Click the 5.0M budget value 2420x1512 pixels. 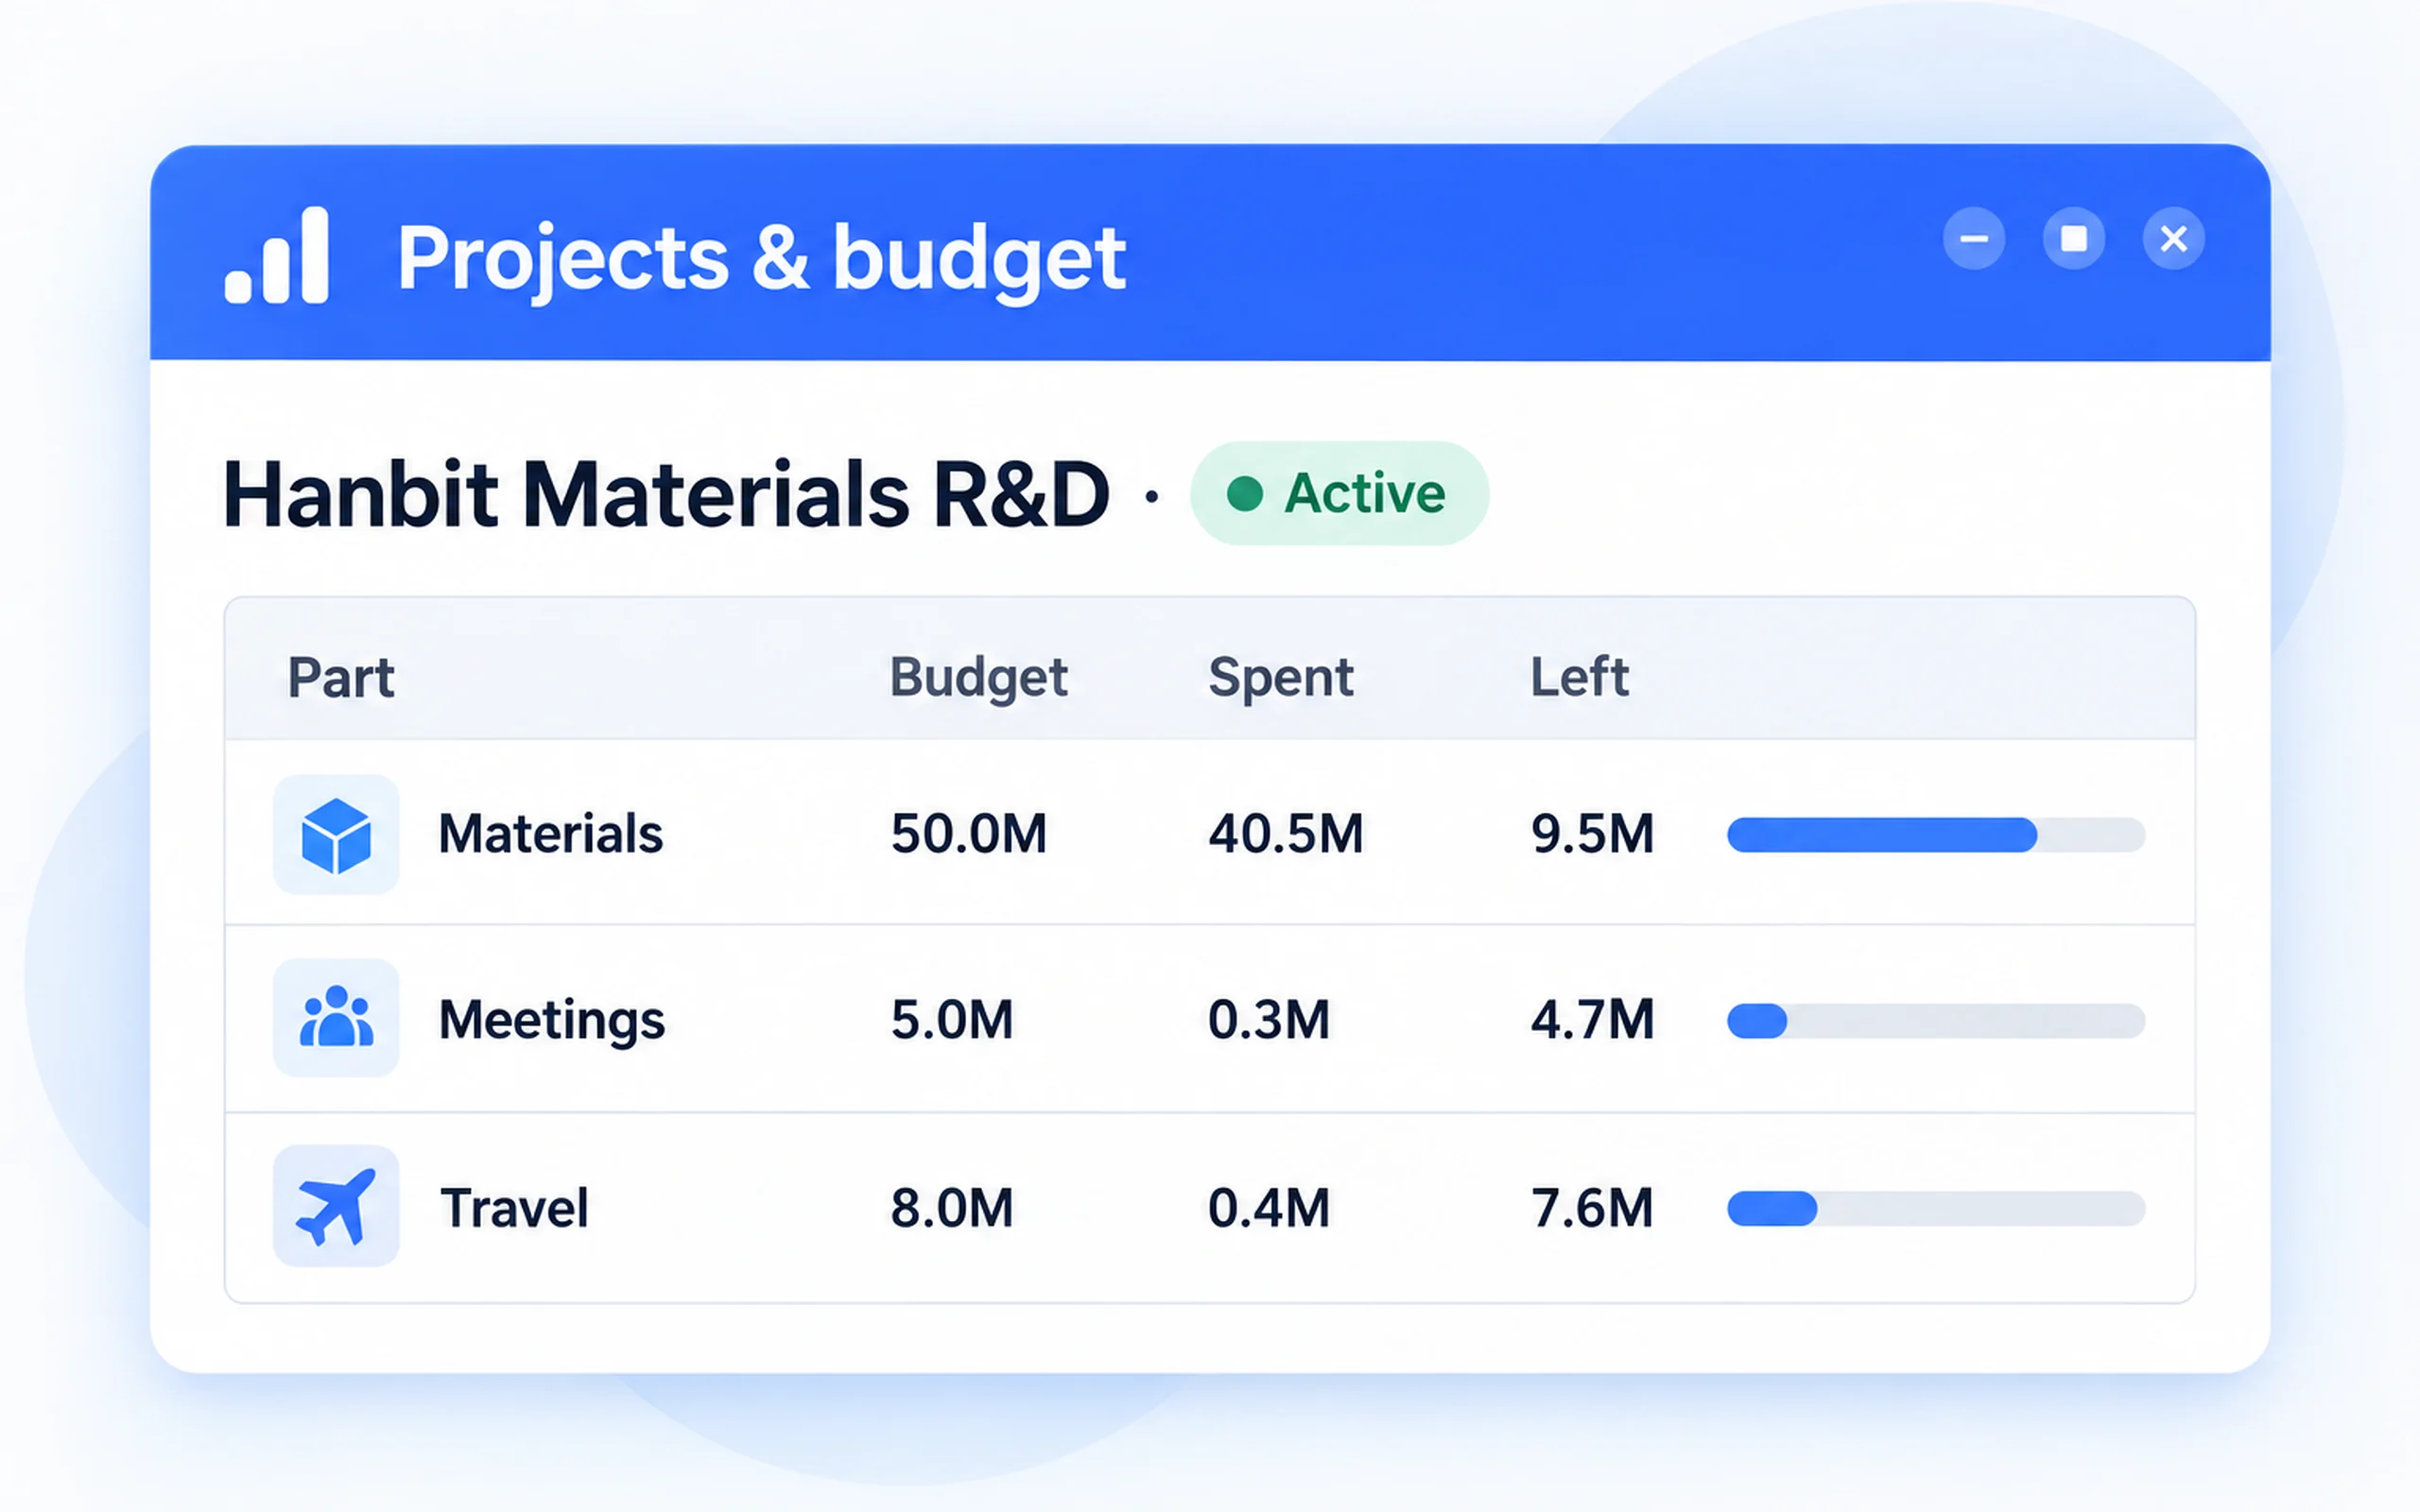tap(952, 1020)
